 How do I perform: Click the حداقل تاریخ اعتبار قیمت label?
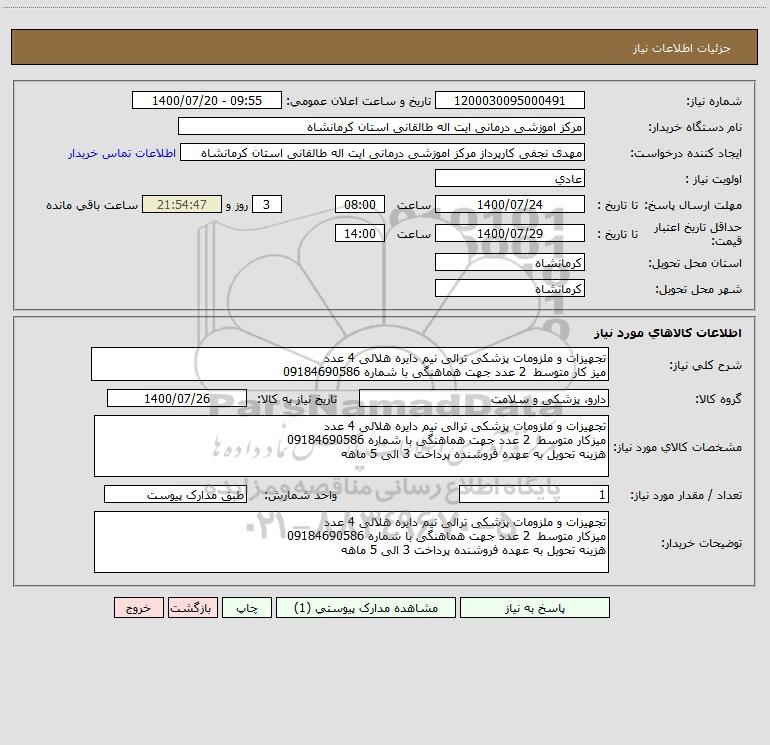click(698, 234)
